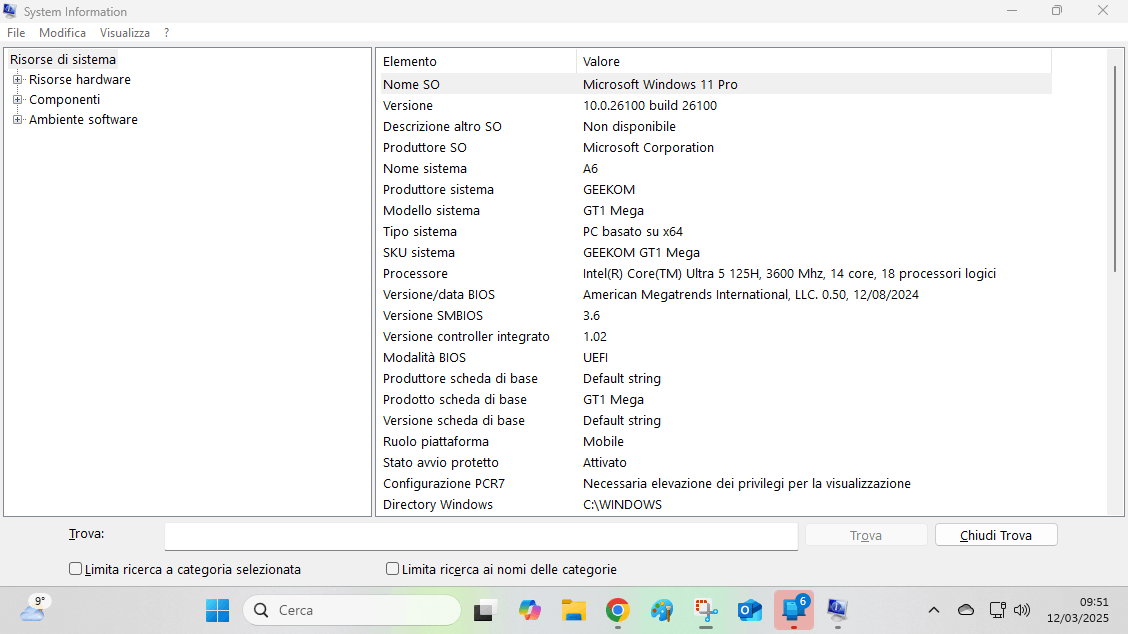Click the C:\WINDOWS directory value
The image size is (1128, 634).
(622, 504)
